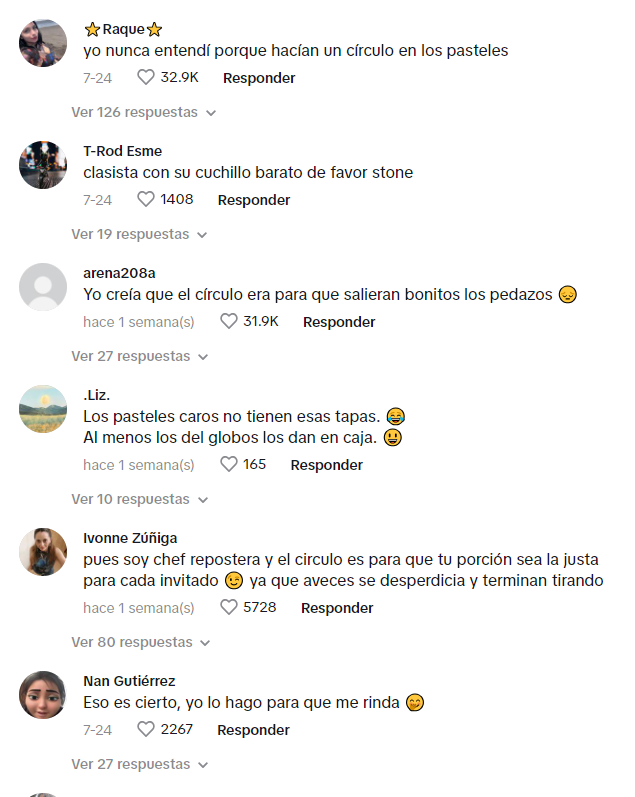Show the 10 replies under .Liz.
Image resolution: width=635 pixels, height=797 pixels.
pyautogui.click(x=140, y=500)
